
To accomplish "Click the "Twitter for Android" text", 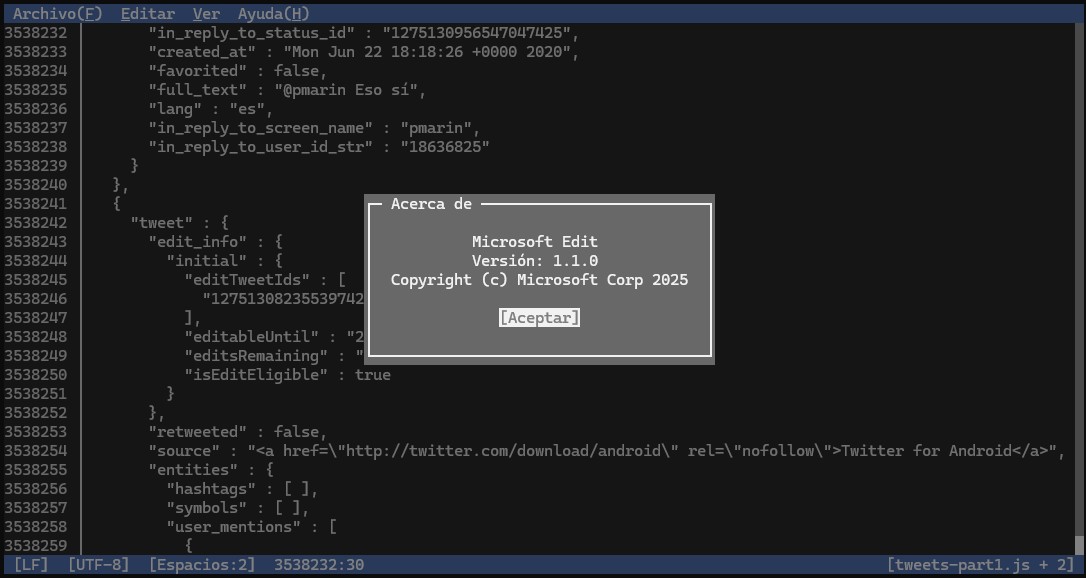I will point(927,451).
